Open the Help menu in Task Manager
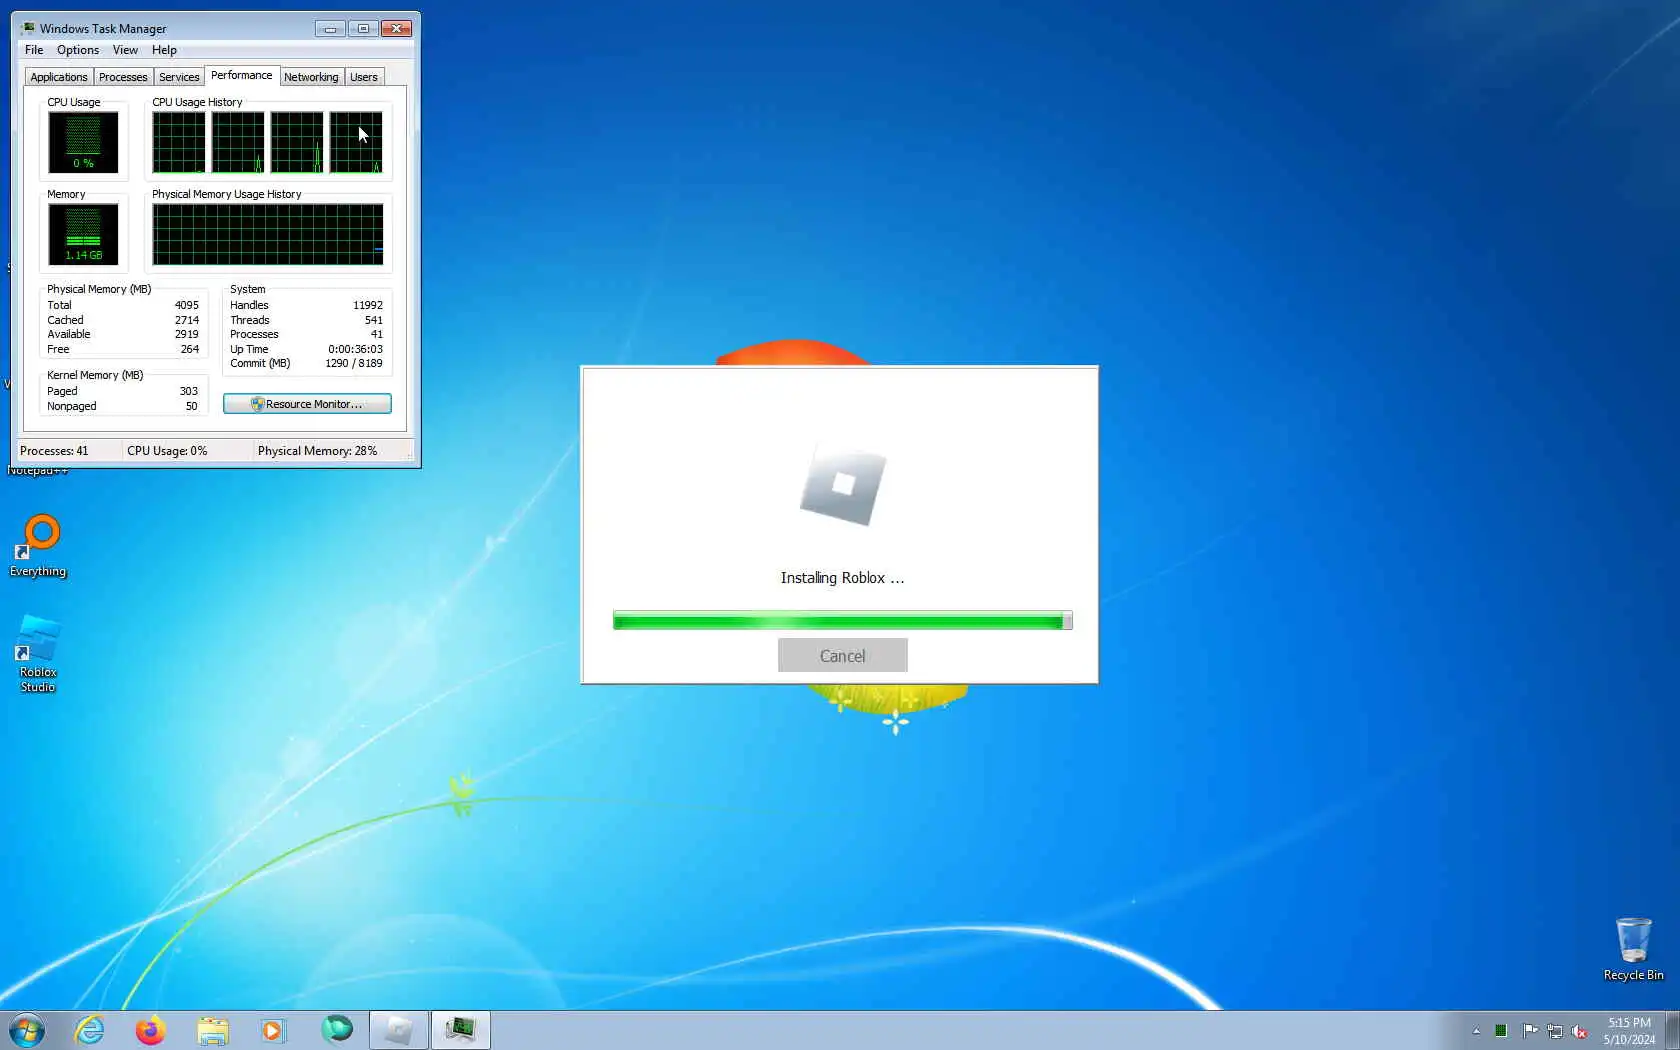1680x1050 pixels. (164, 50)
